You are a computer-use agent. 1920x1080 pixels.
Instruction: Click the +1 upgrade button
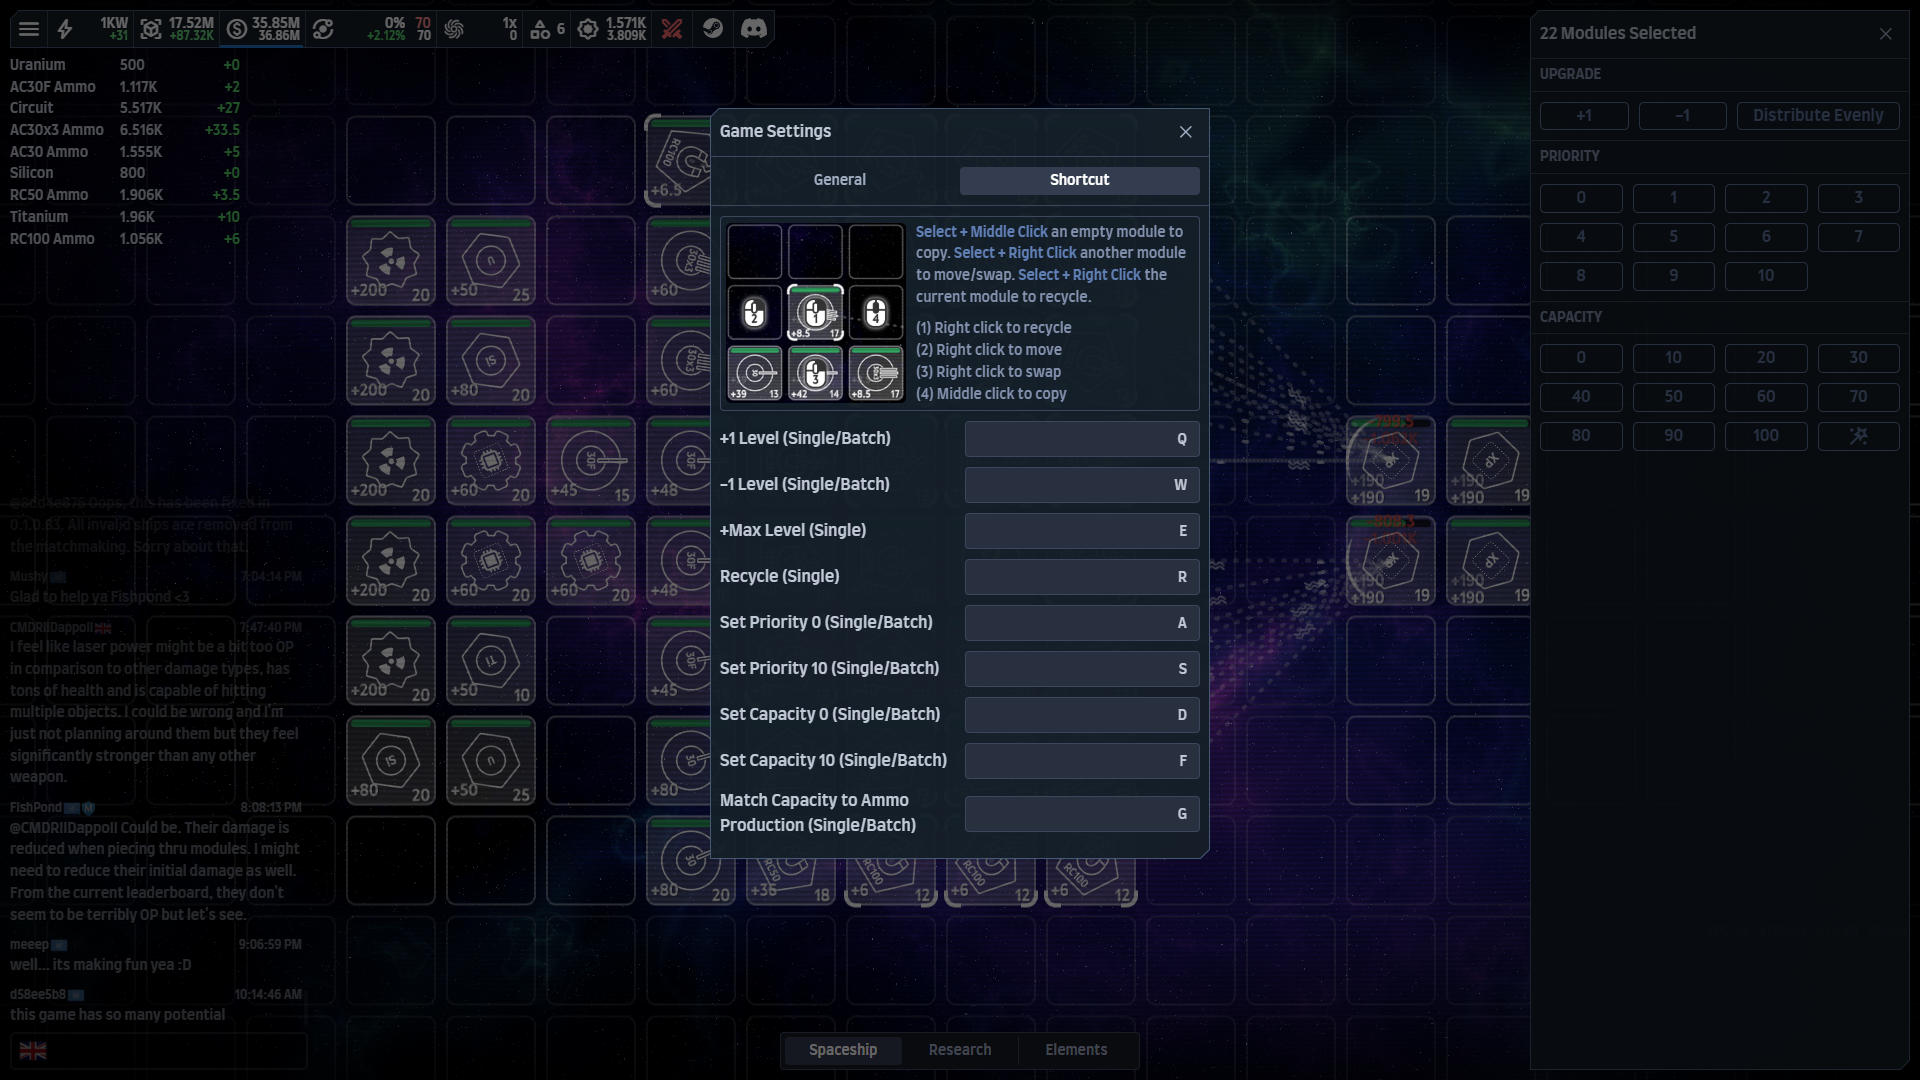tap(1584, 116)
